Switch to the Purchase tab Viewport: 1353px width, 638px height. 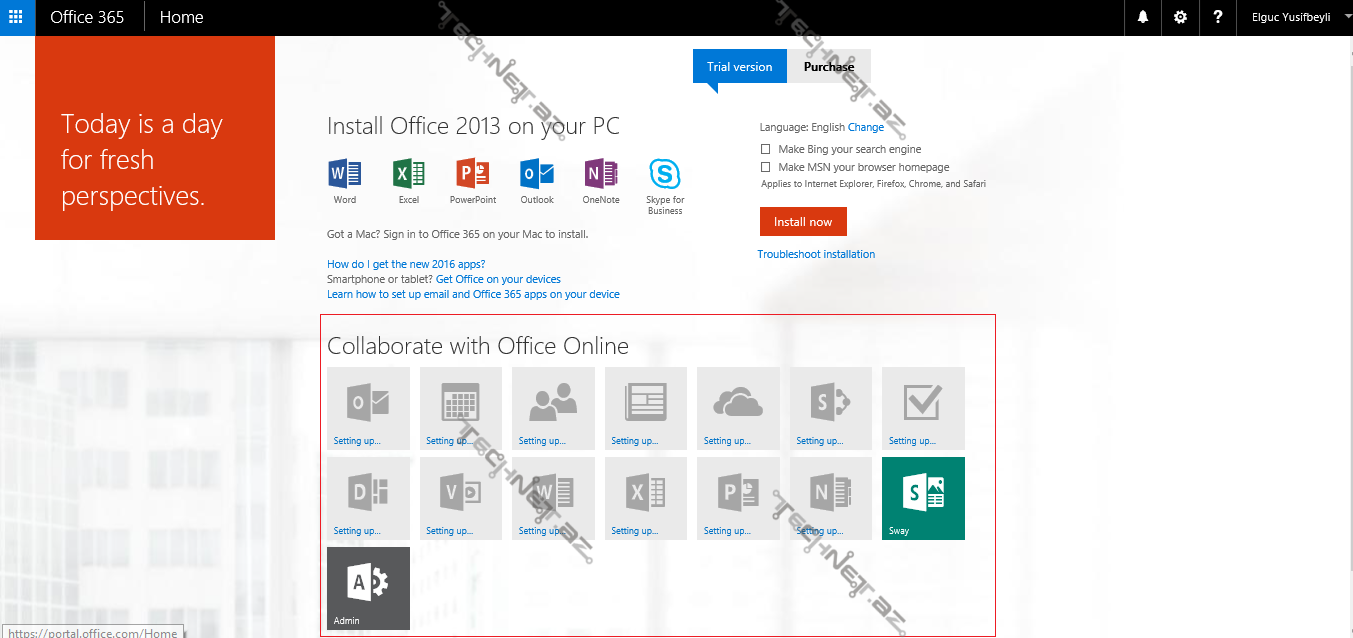click(x=828, y=66)
